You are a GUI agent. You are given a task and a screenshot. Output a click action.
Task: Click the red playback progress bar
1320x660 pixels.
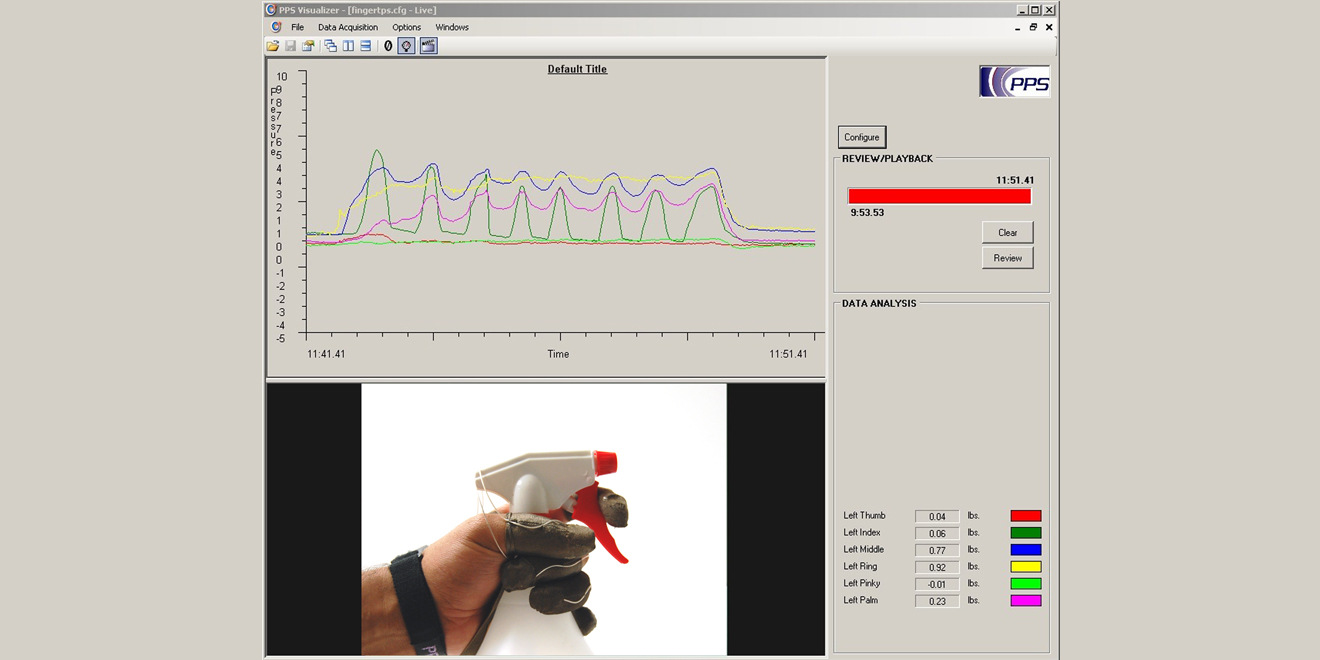point(939,196)
